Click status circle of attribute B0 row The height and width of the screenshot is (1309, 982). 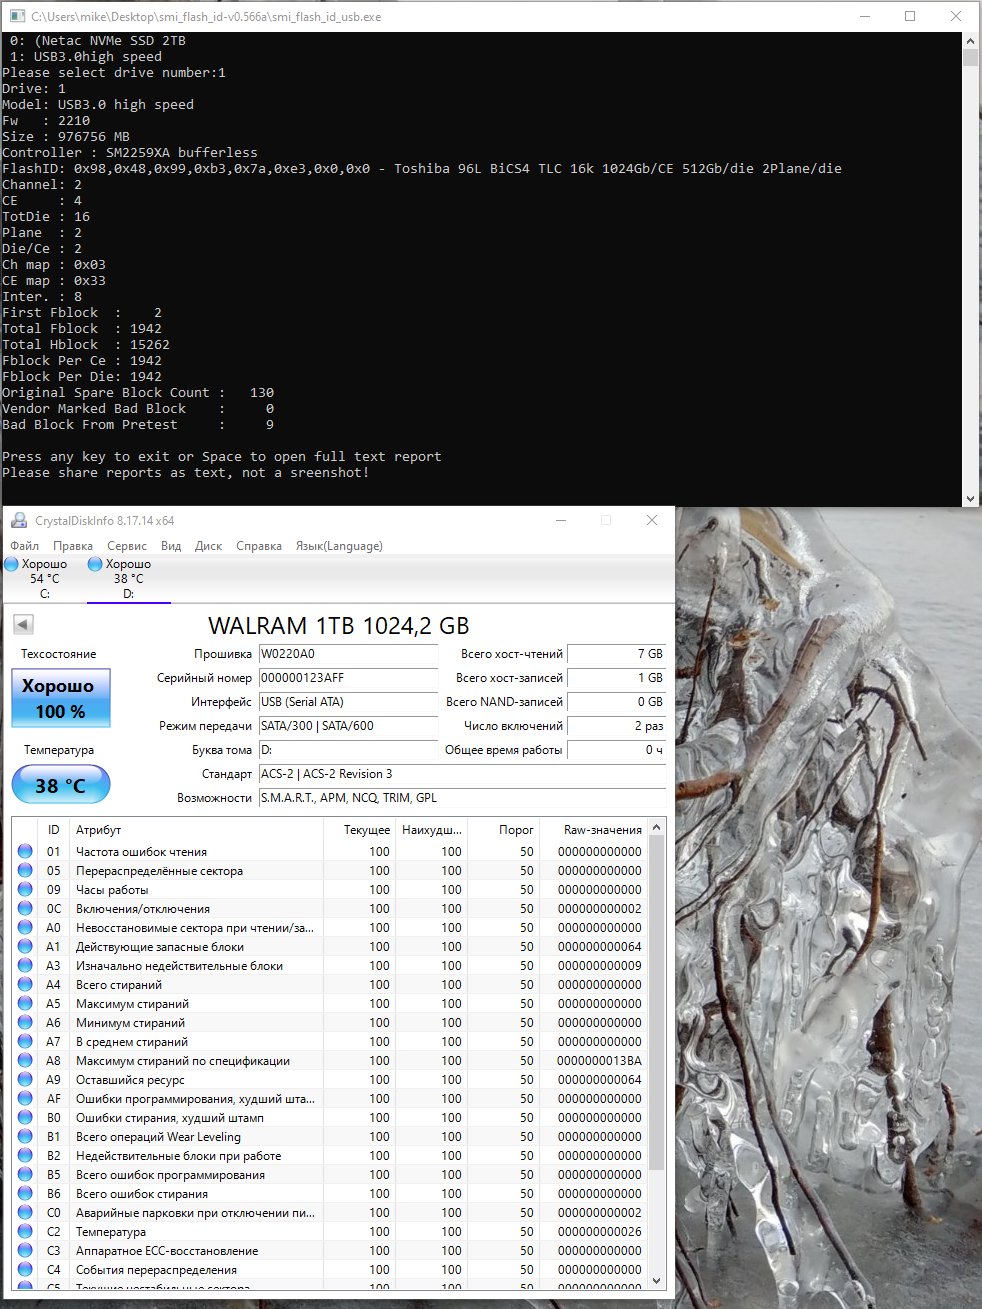coord(25,1117)
